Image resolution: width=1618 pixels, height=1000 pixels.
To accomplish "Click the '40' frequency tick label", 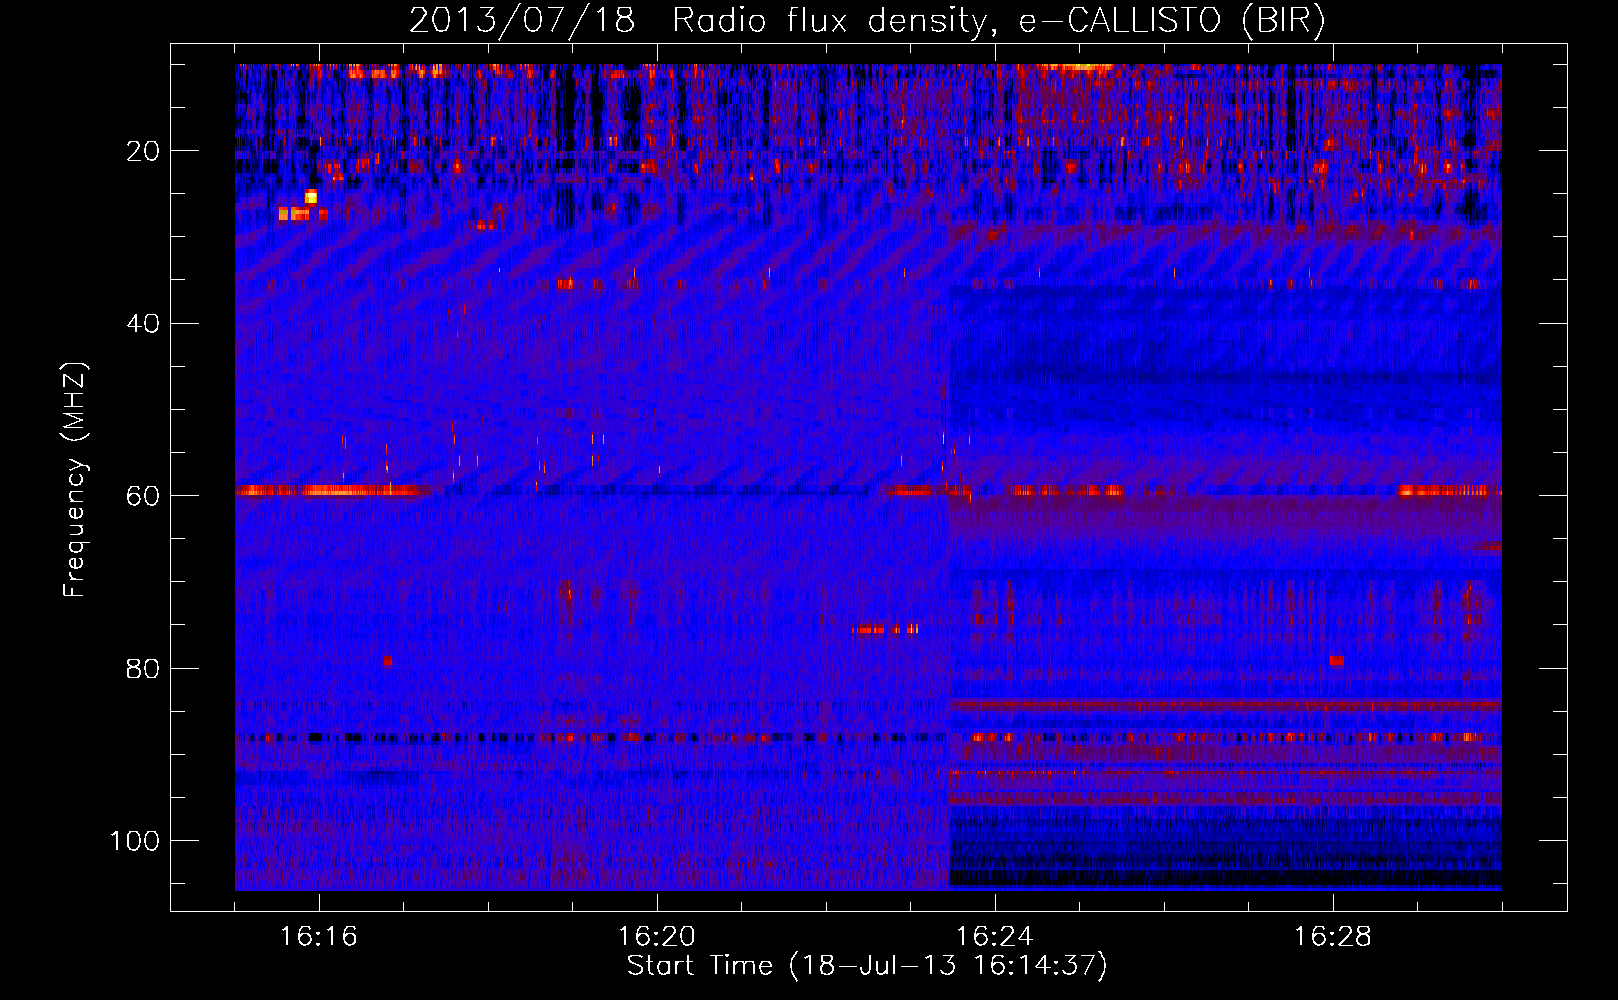I will 143,324.
